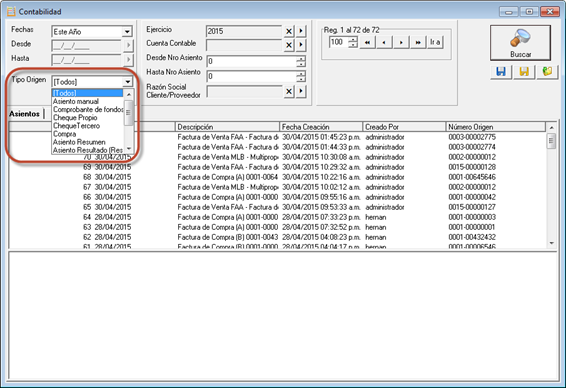
Task: Select 'ChequeTercero' option
Action: [88, 126]
